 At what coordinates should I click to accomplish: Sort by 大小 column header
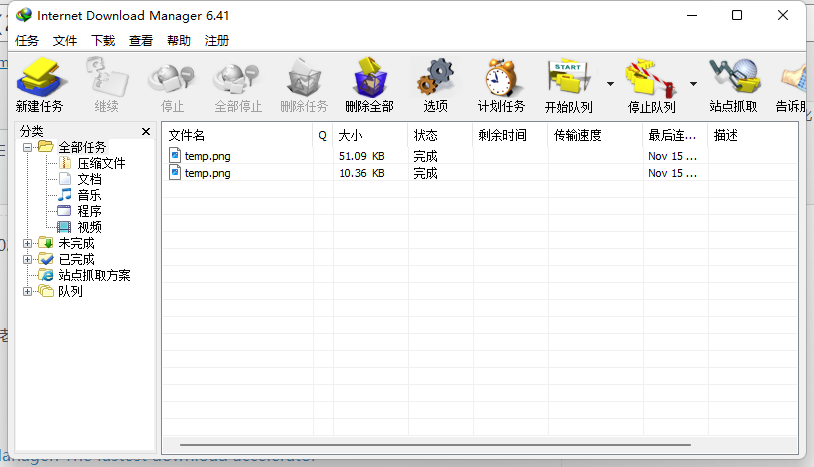371,135
